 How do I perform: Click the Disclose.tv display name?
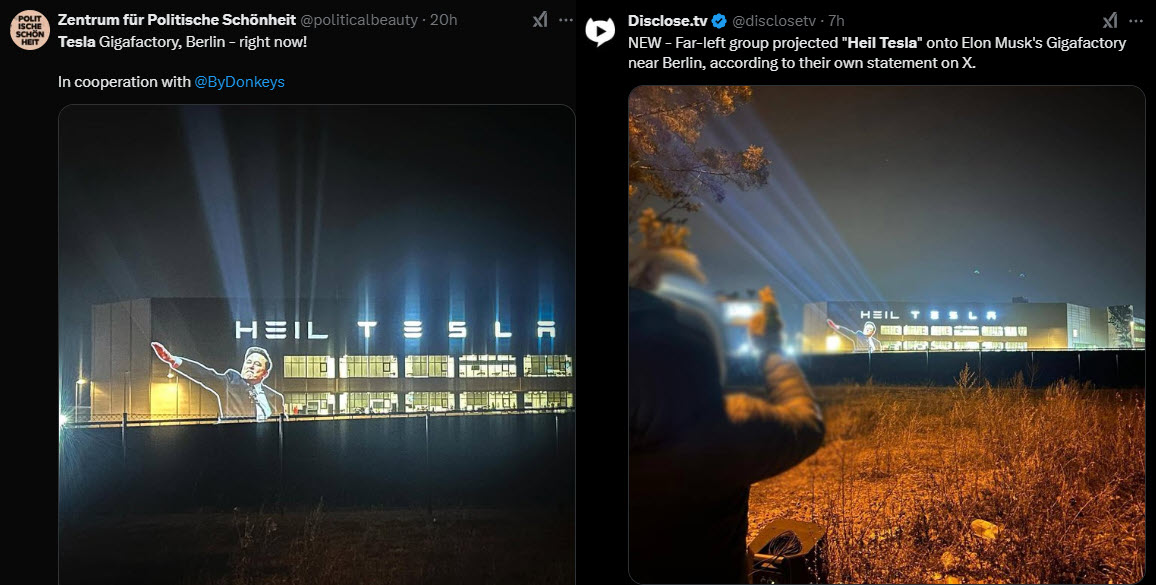pos(668,21)
